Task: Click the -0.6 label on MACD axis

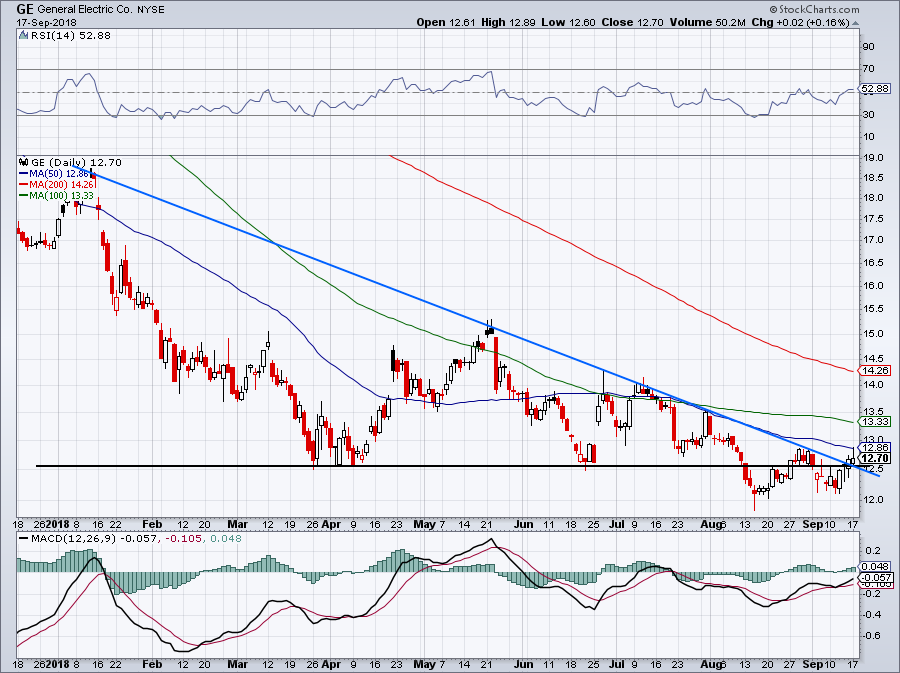Action: 871,636
